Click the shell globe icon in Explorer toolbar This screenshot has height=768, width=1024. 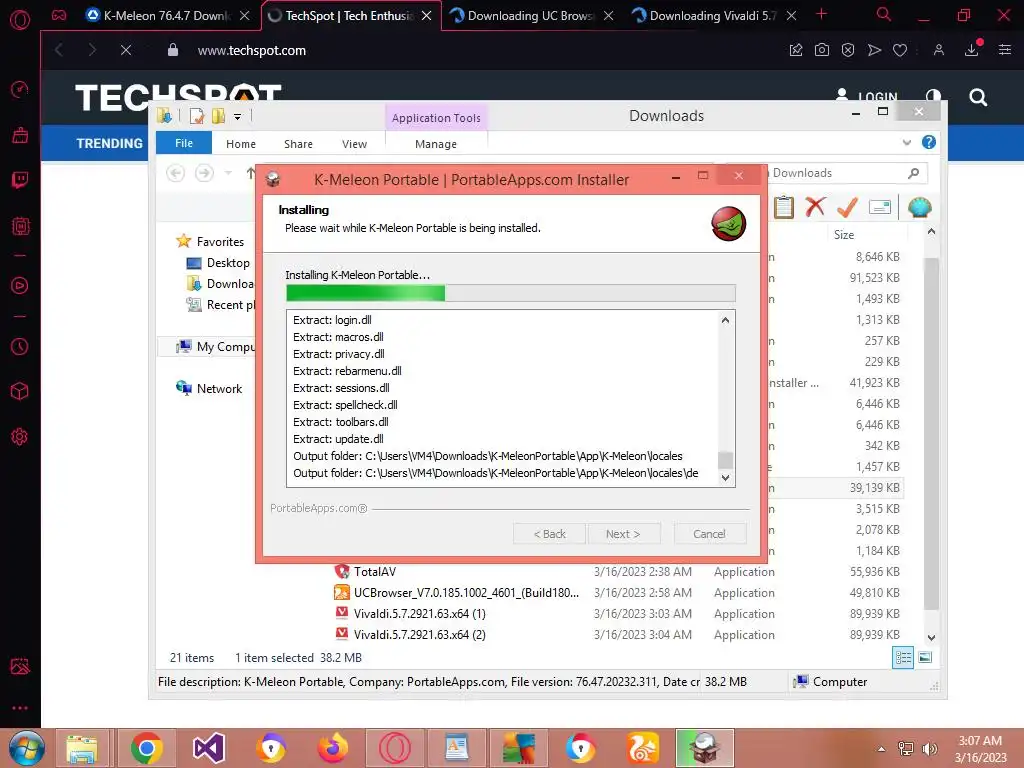pyautogui.click(x=920, y=207)
